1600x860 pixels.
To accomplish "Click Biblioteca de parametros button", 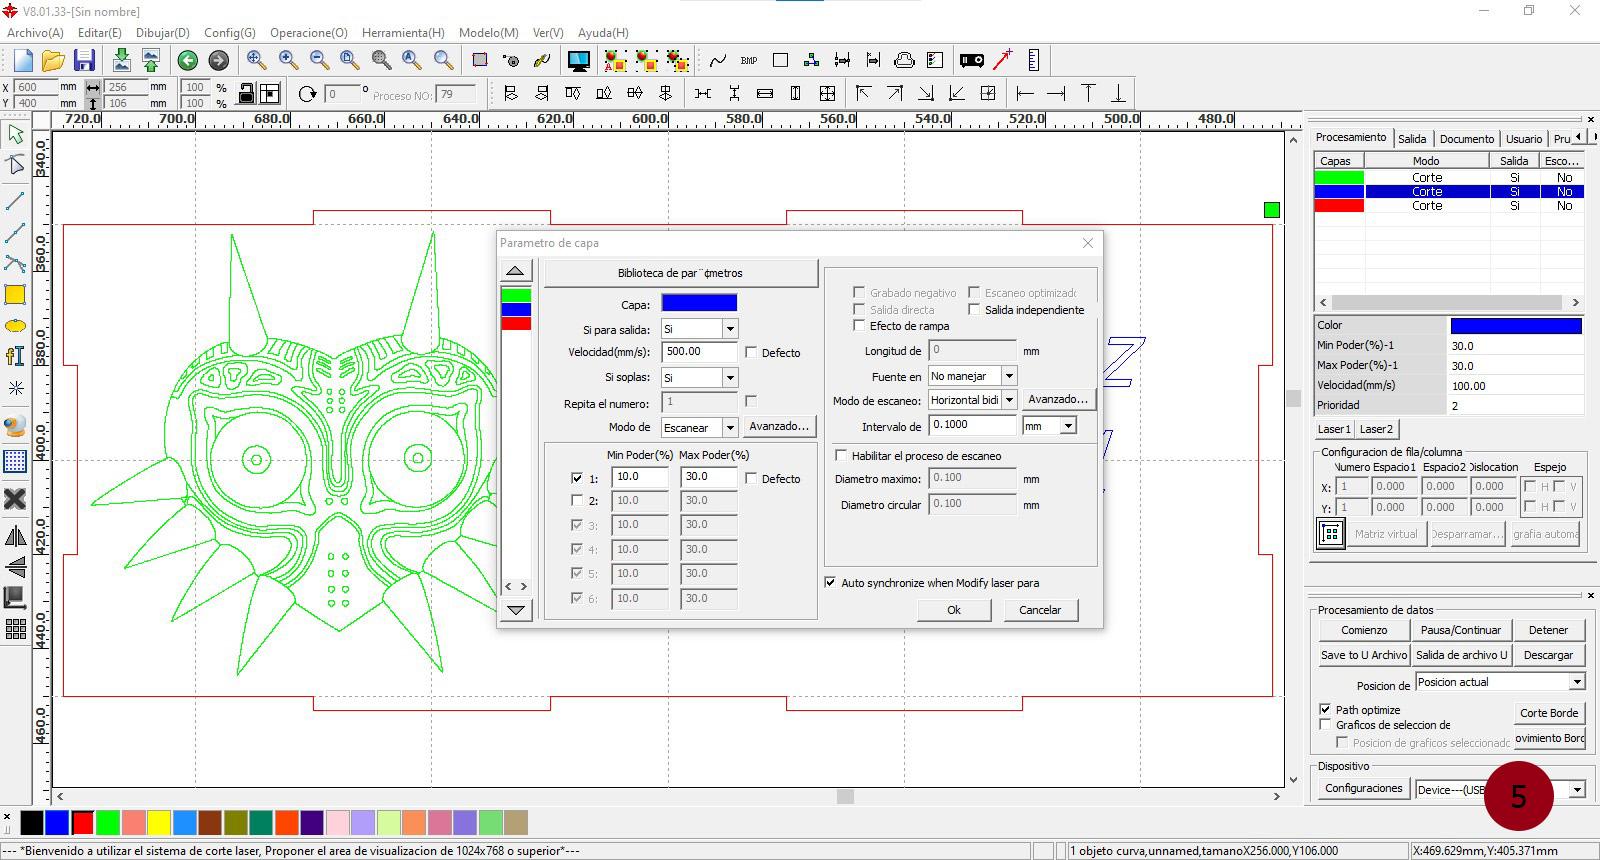I will pos(680,273).
